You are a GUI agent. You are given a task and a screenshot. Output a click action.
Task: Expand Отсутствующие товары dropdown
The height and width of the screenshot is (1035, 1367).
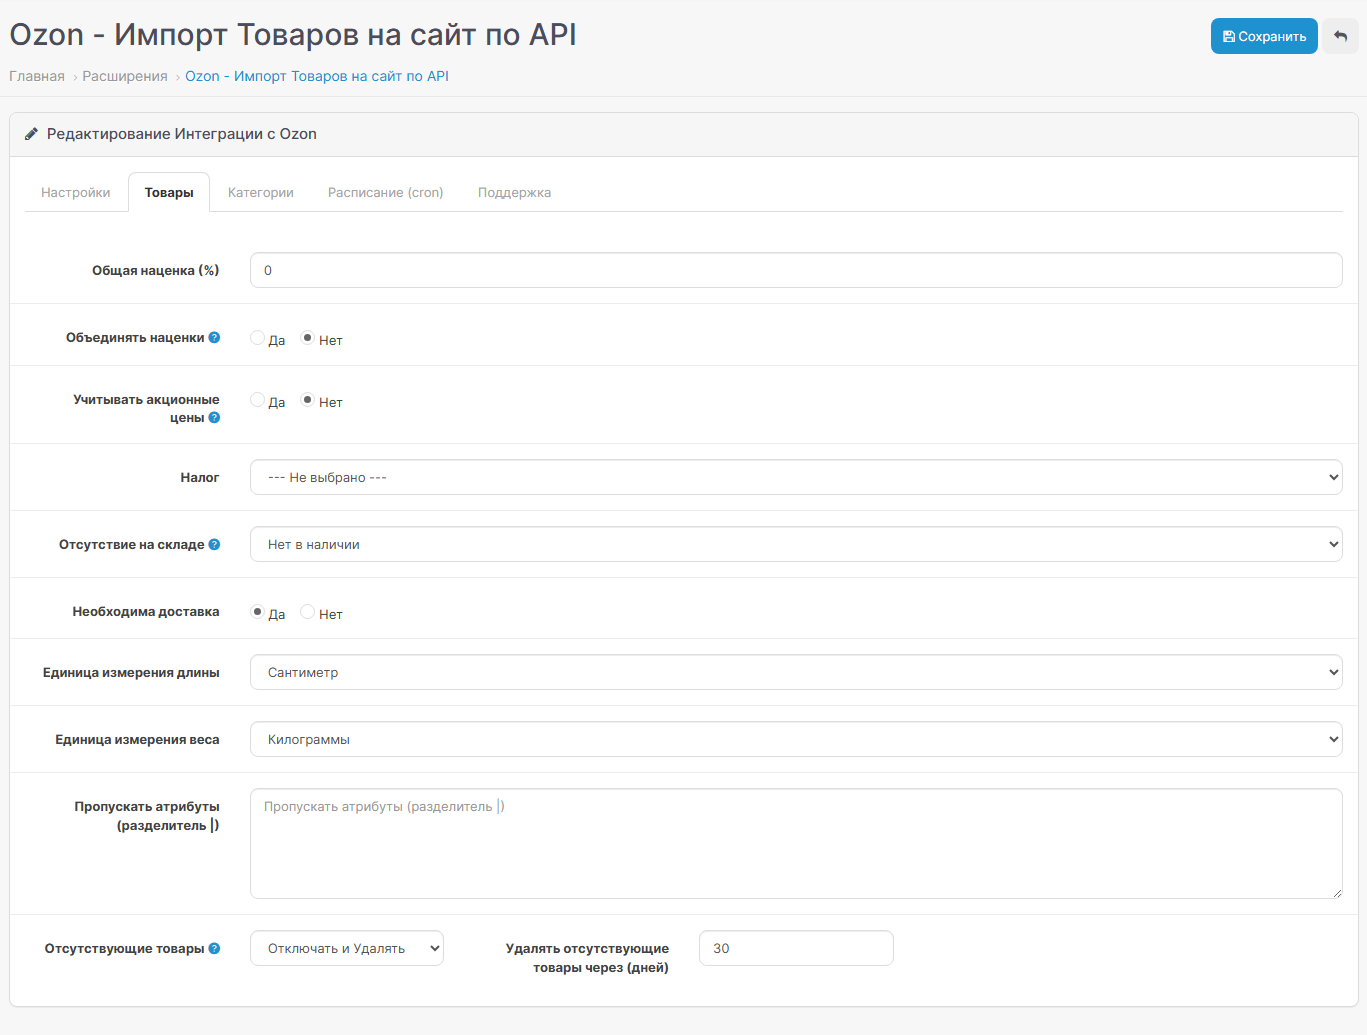point(346,949)
